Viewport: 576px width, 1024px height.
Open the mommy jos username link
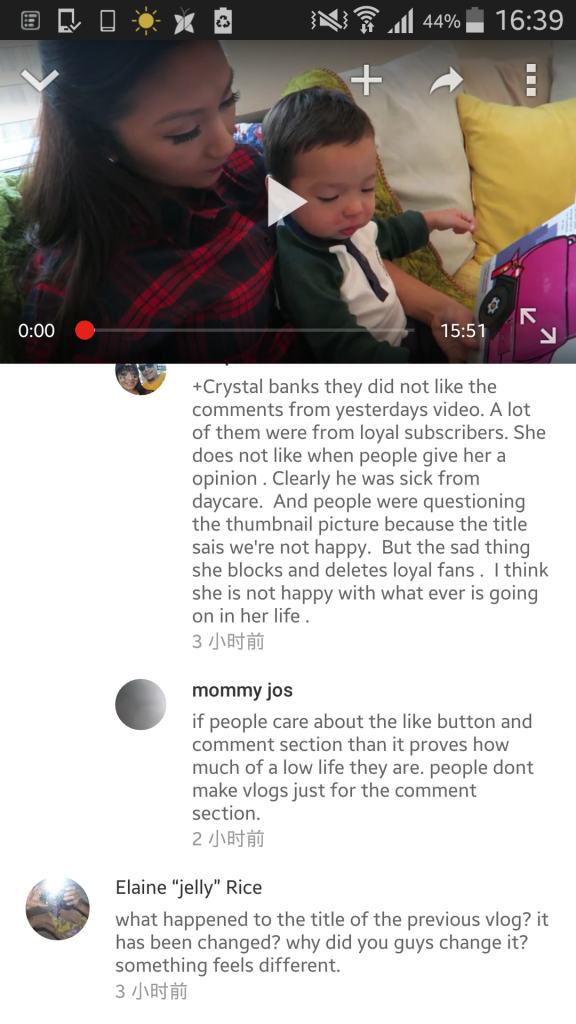click(242, 690)
